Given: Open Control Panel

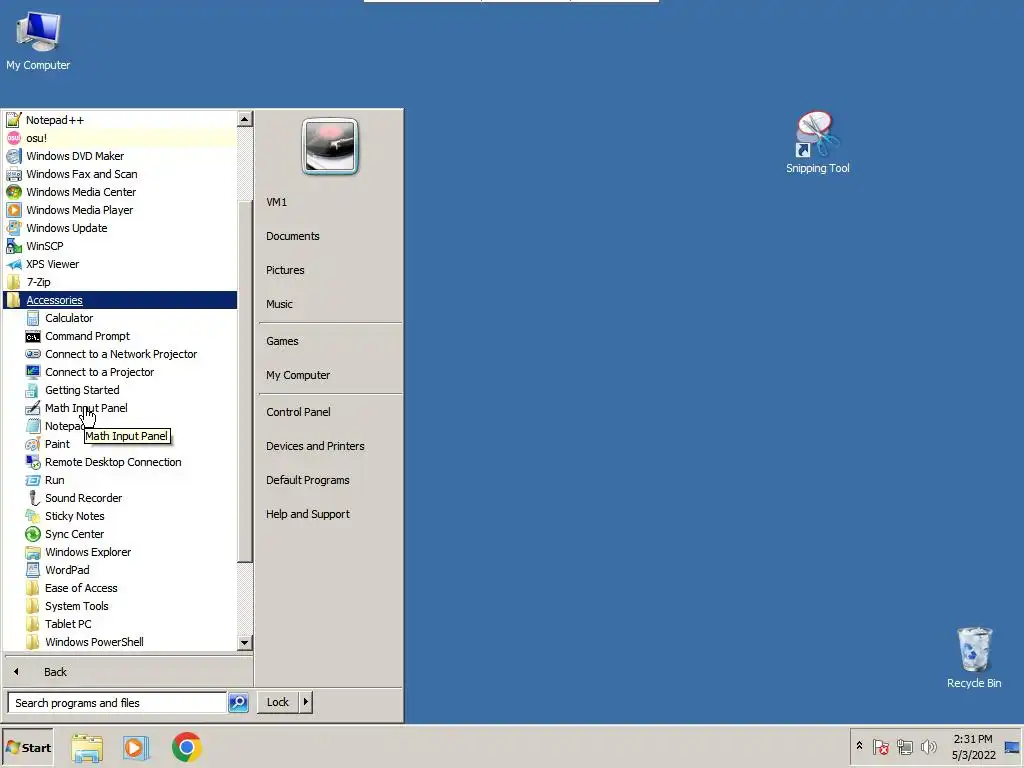Looking at the screenshot, I should [330, 412].
